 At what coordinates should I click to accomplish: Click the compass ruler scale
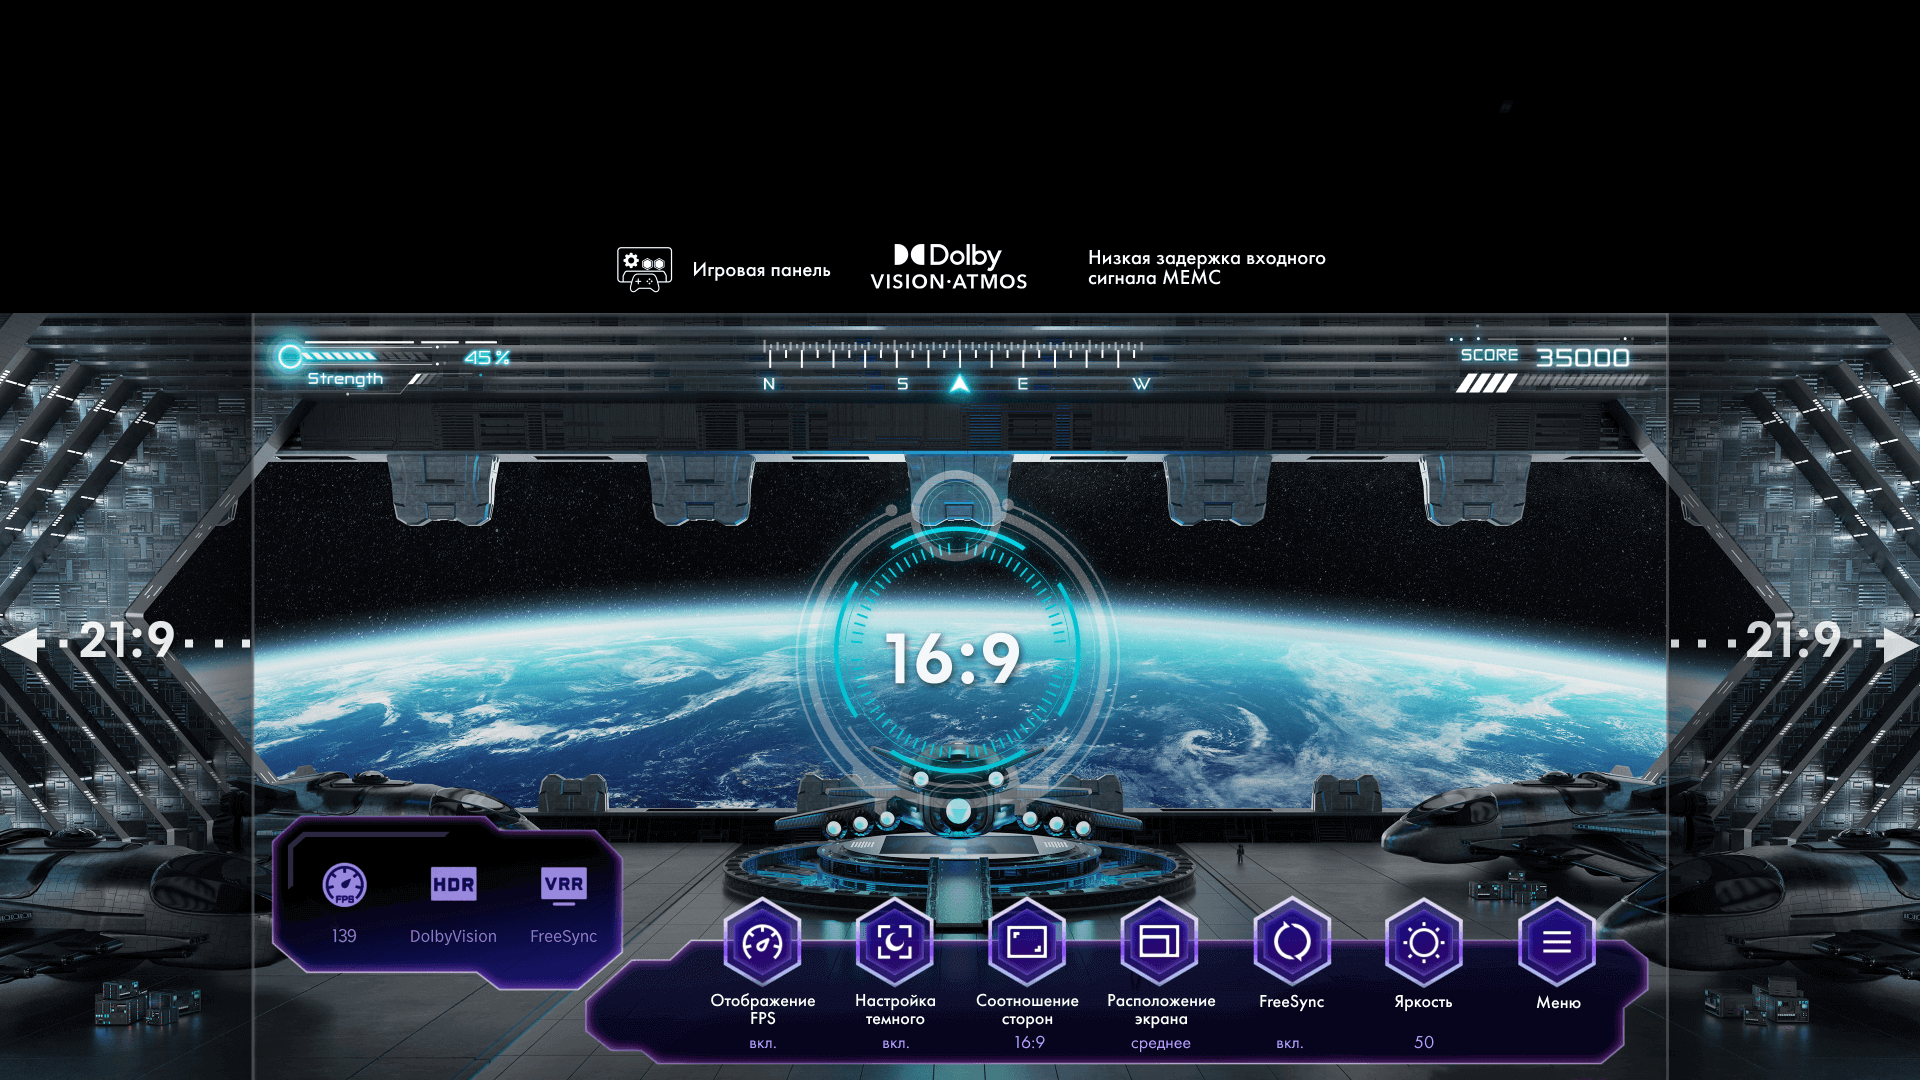click(953, 353)
